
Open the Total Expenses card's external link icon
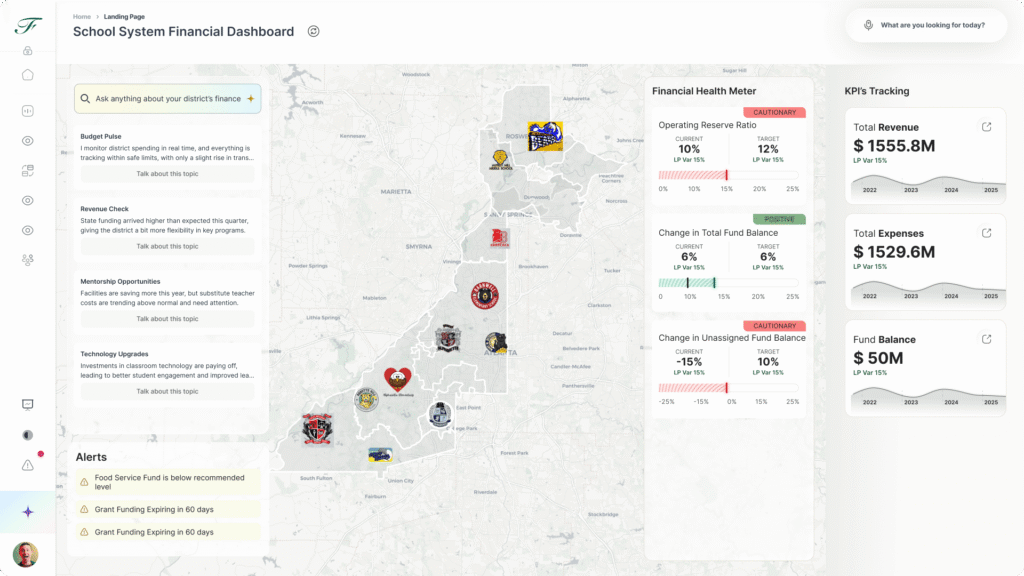[987, 233]
